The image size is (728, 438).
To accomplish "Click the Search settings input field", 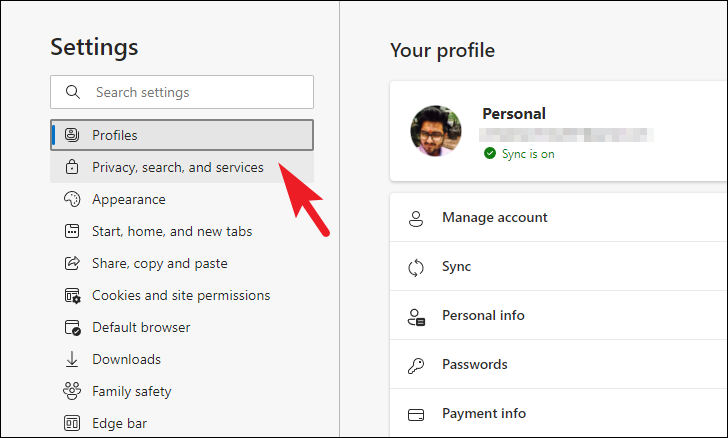I will click(182, 92).
